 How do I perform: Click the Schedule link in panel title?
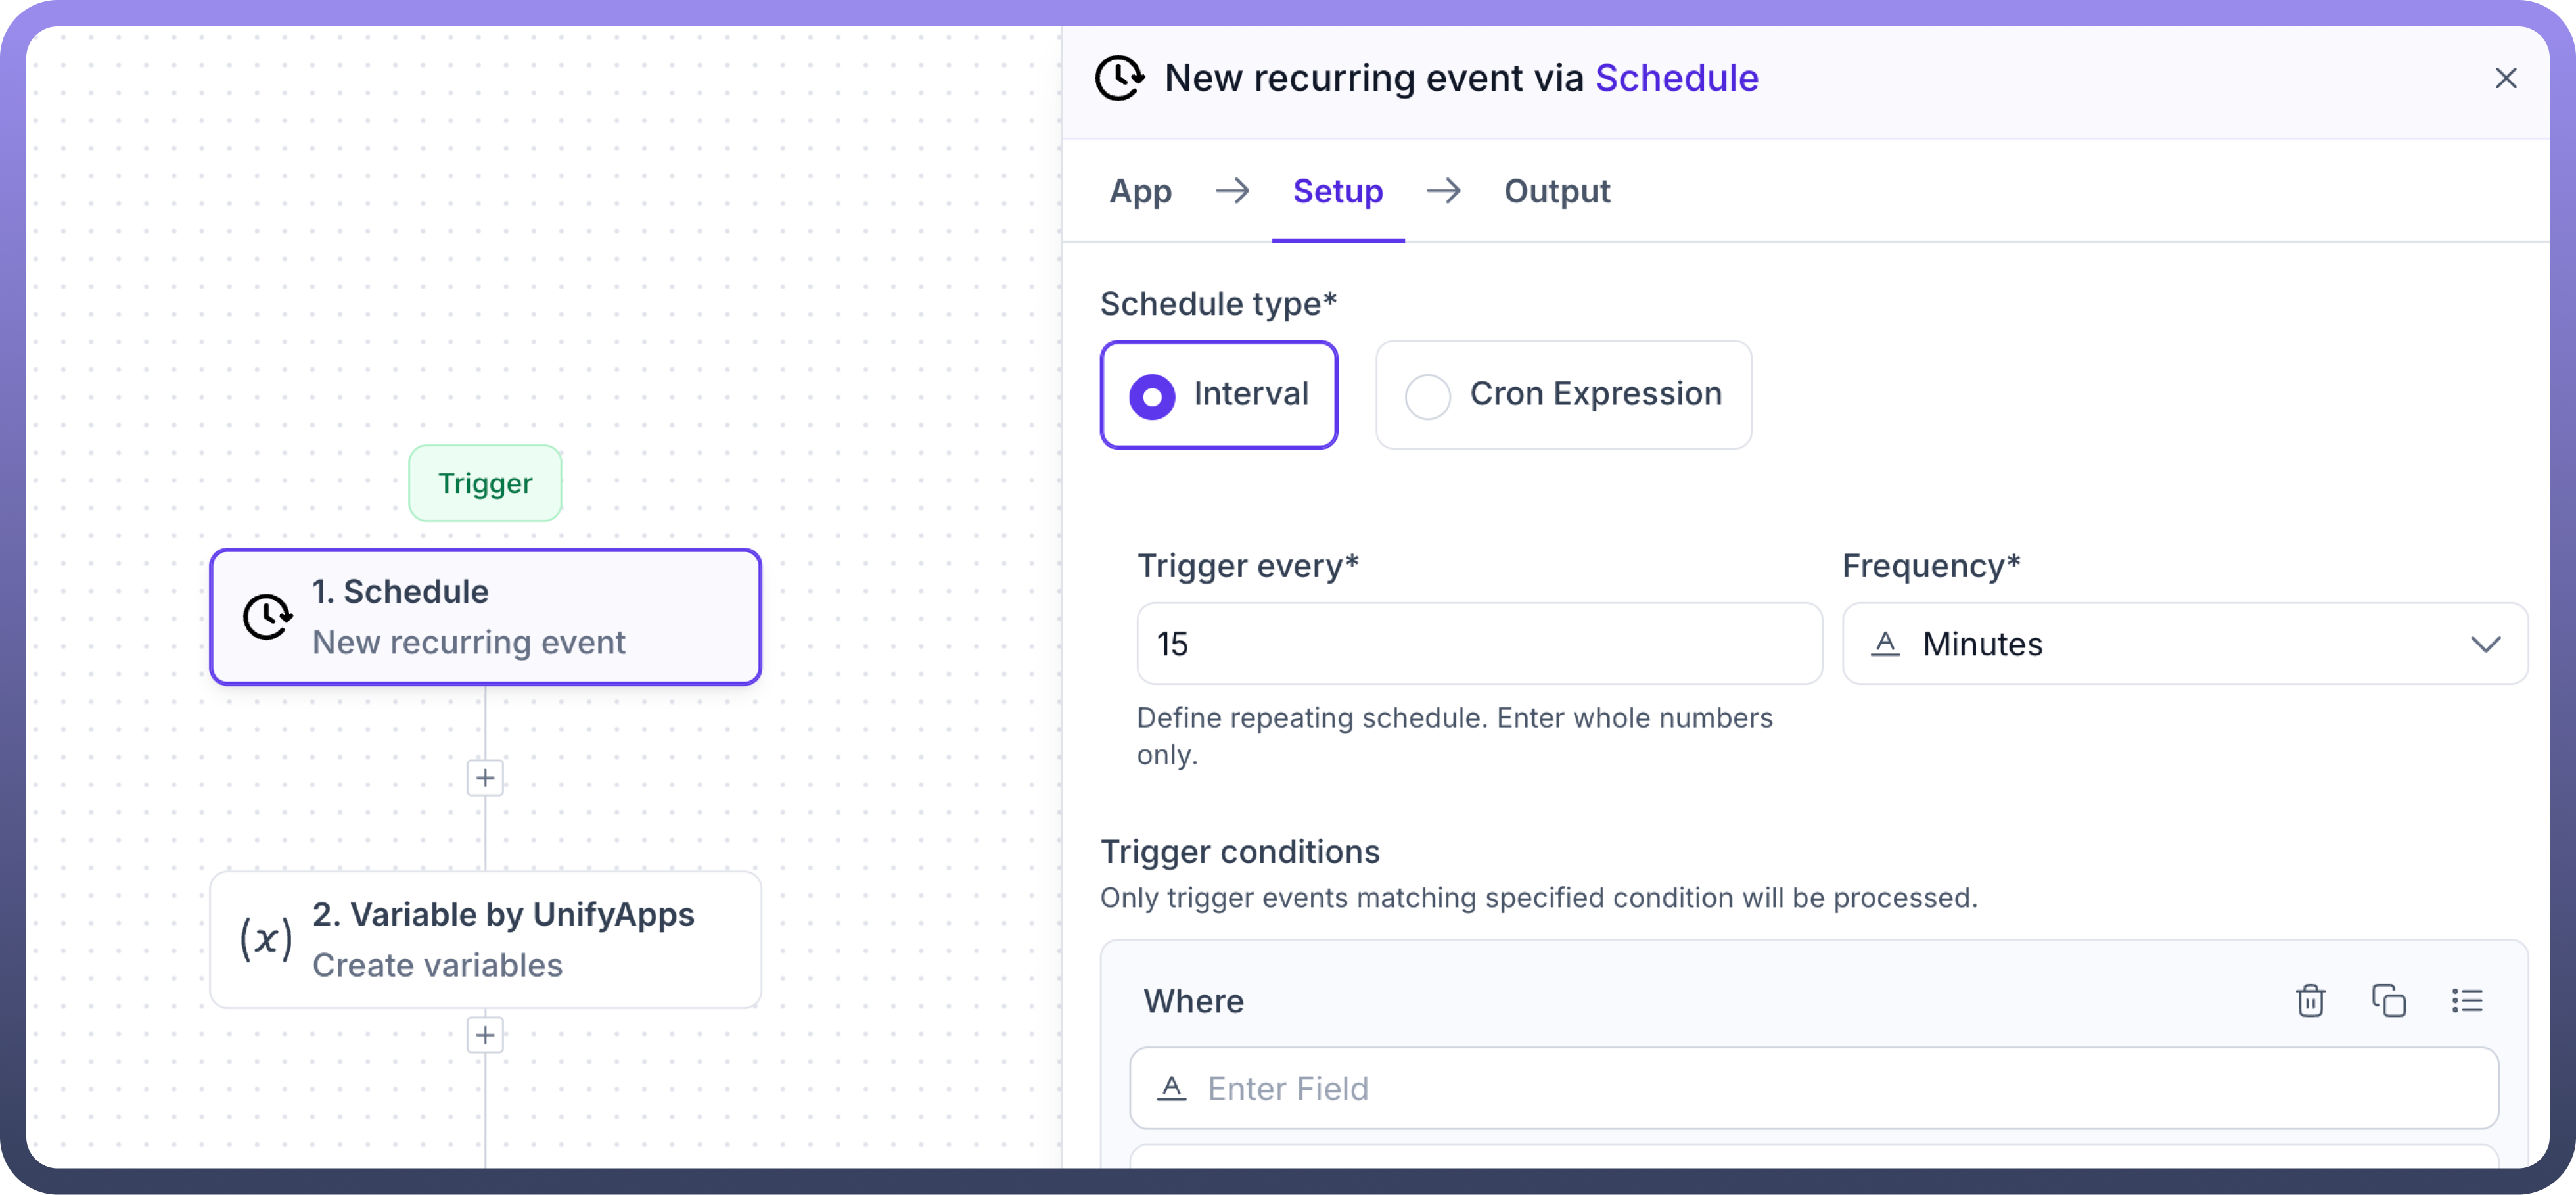(x=1676, y=78)
